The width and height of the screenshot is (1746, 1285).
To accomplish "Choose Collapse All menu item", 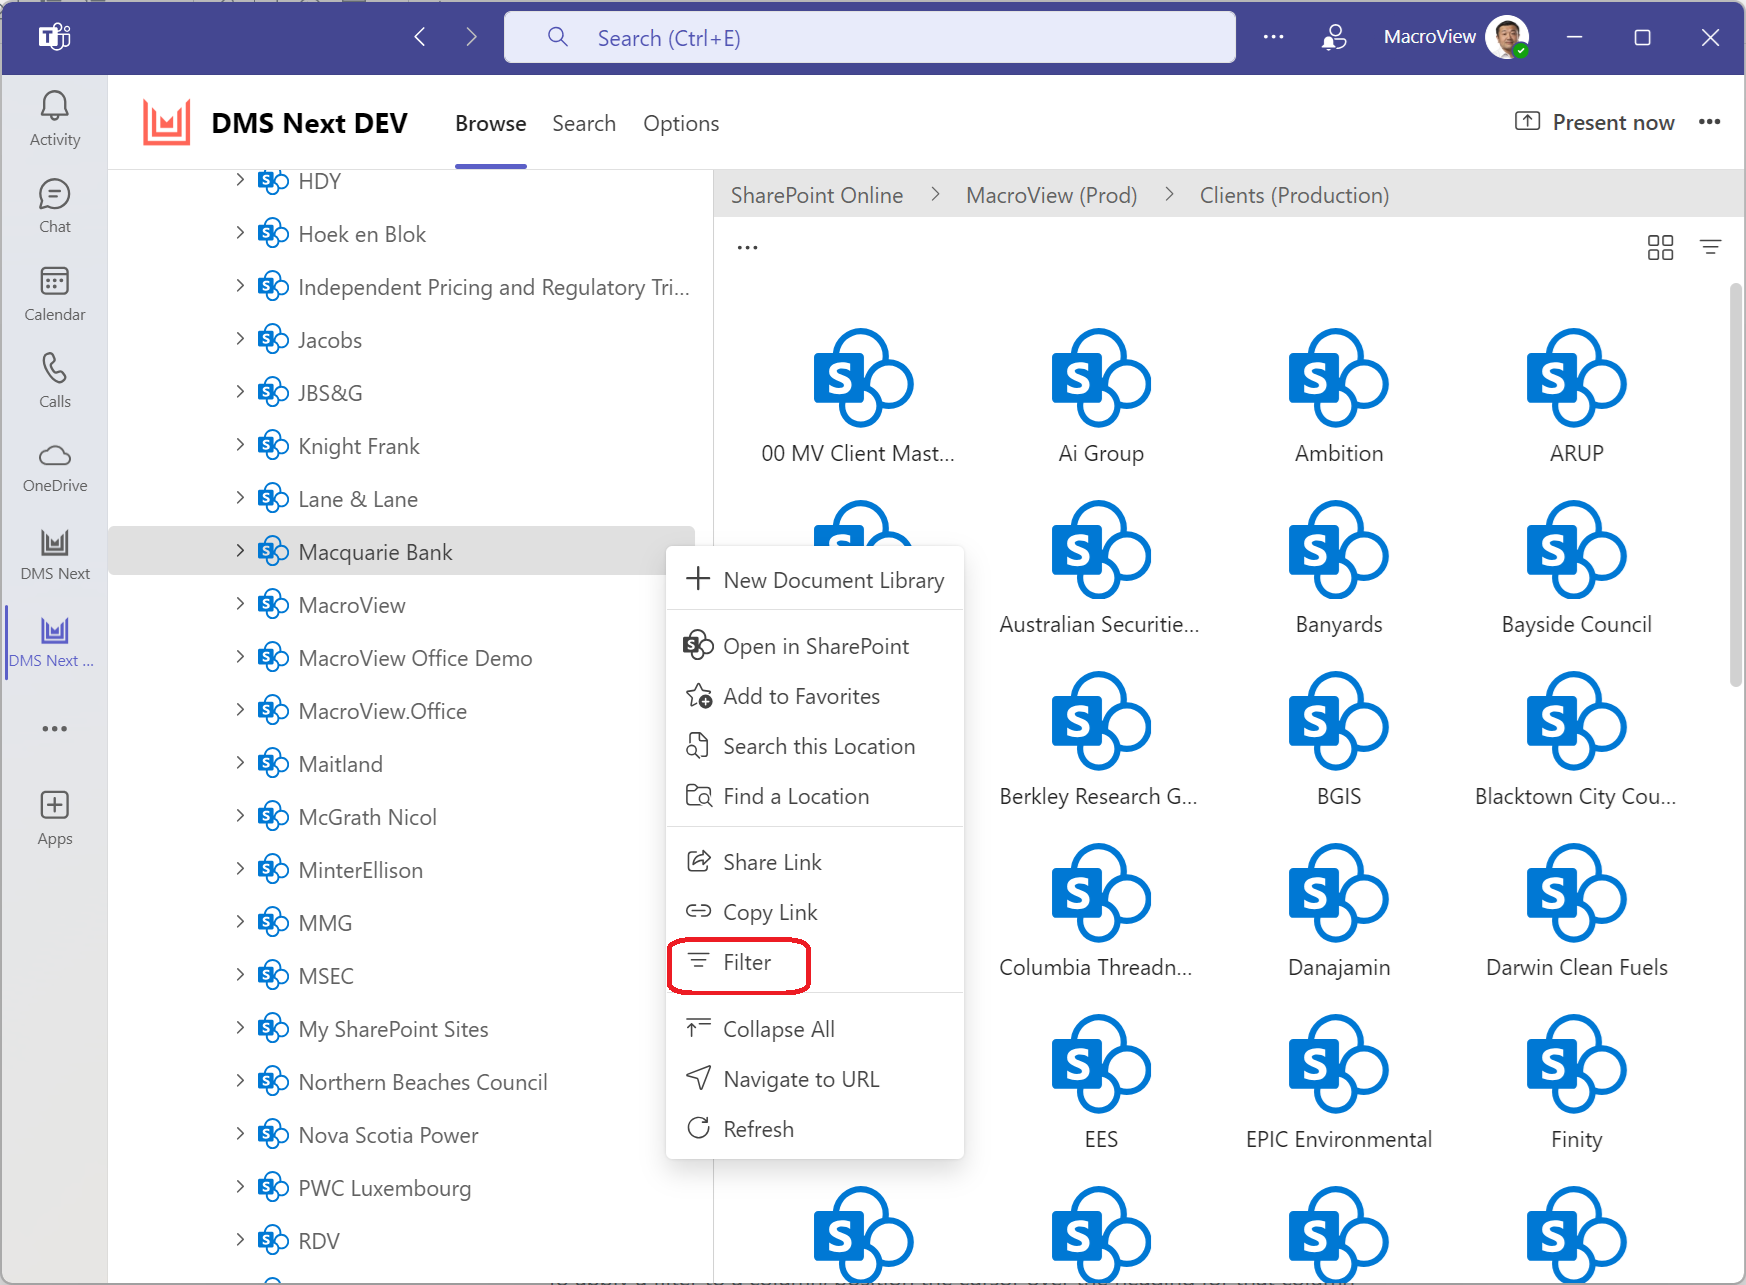I will (815, 1029).
